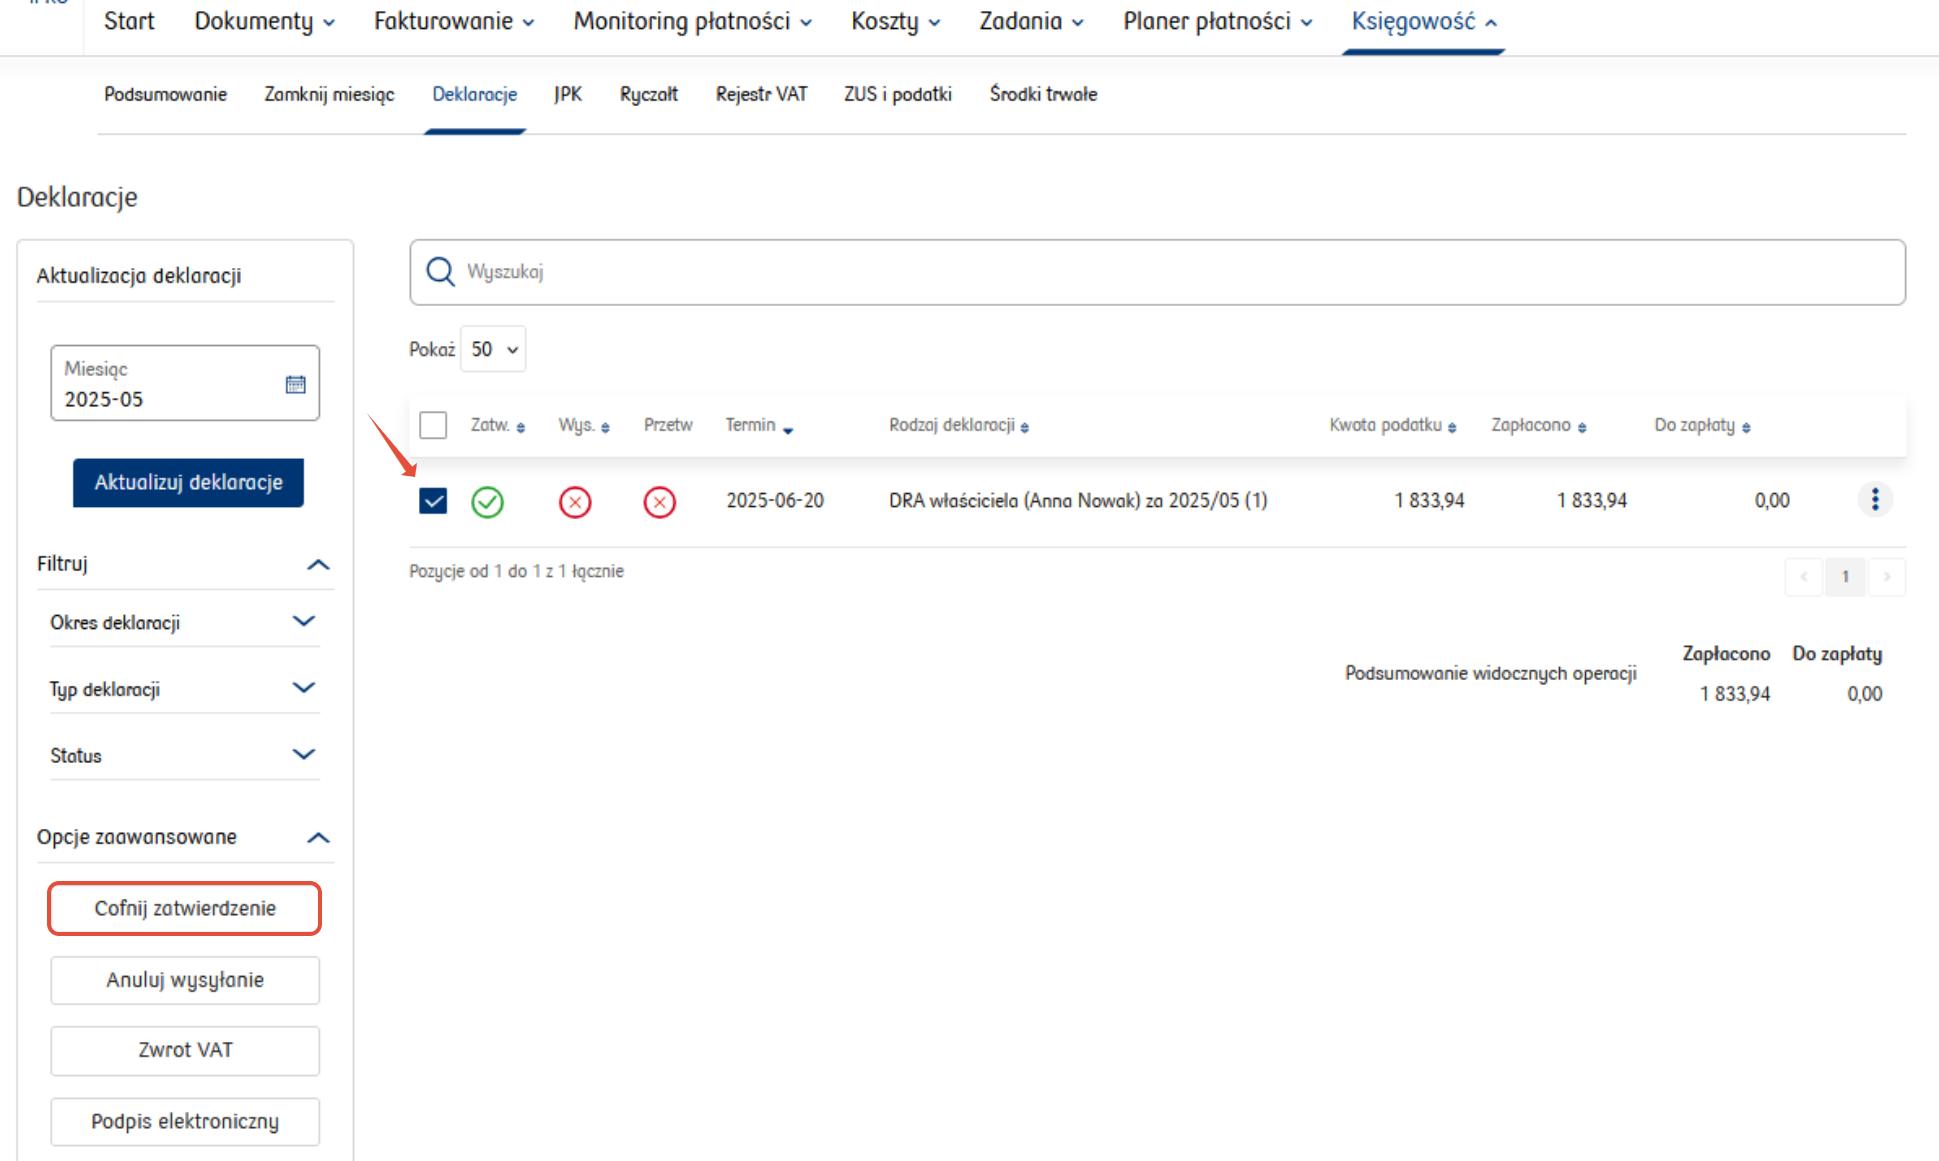
Task: Collapse the Opcje zaawansowane section
Action: click(x=318, y=837)
